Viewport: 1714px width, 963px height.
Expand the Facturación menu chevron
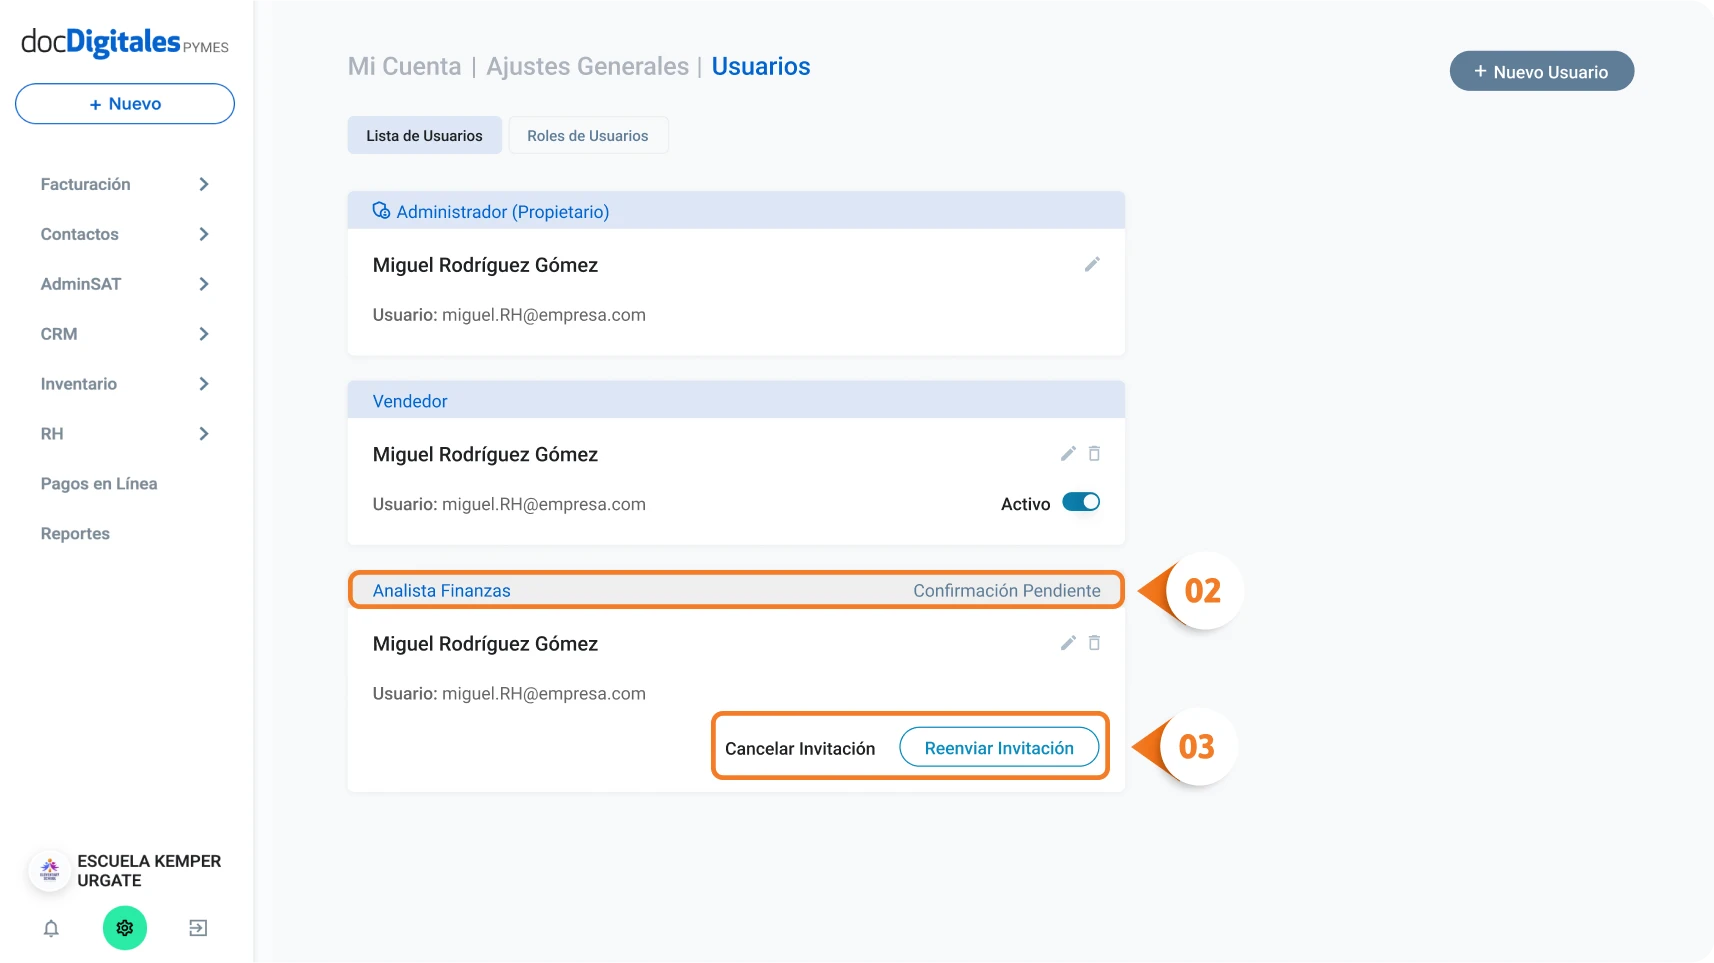(x=204, y=184)
